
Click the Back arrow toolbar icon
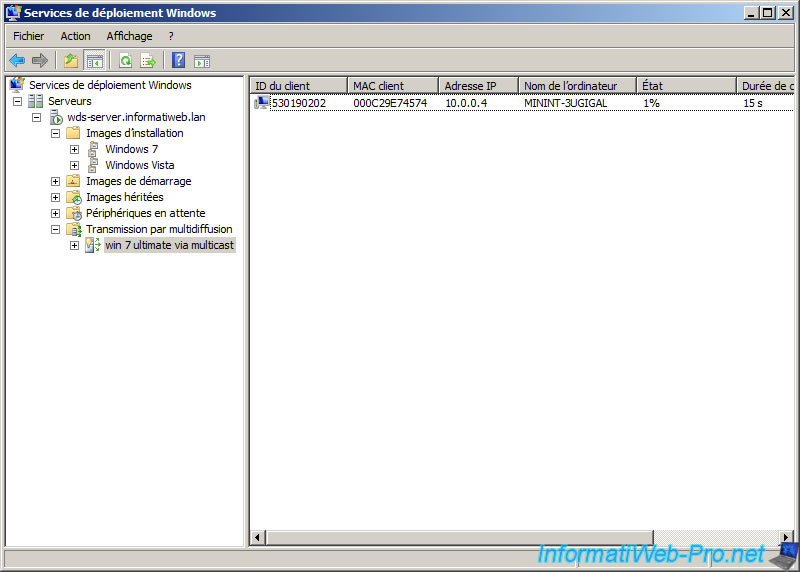(17, 61)
